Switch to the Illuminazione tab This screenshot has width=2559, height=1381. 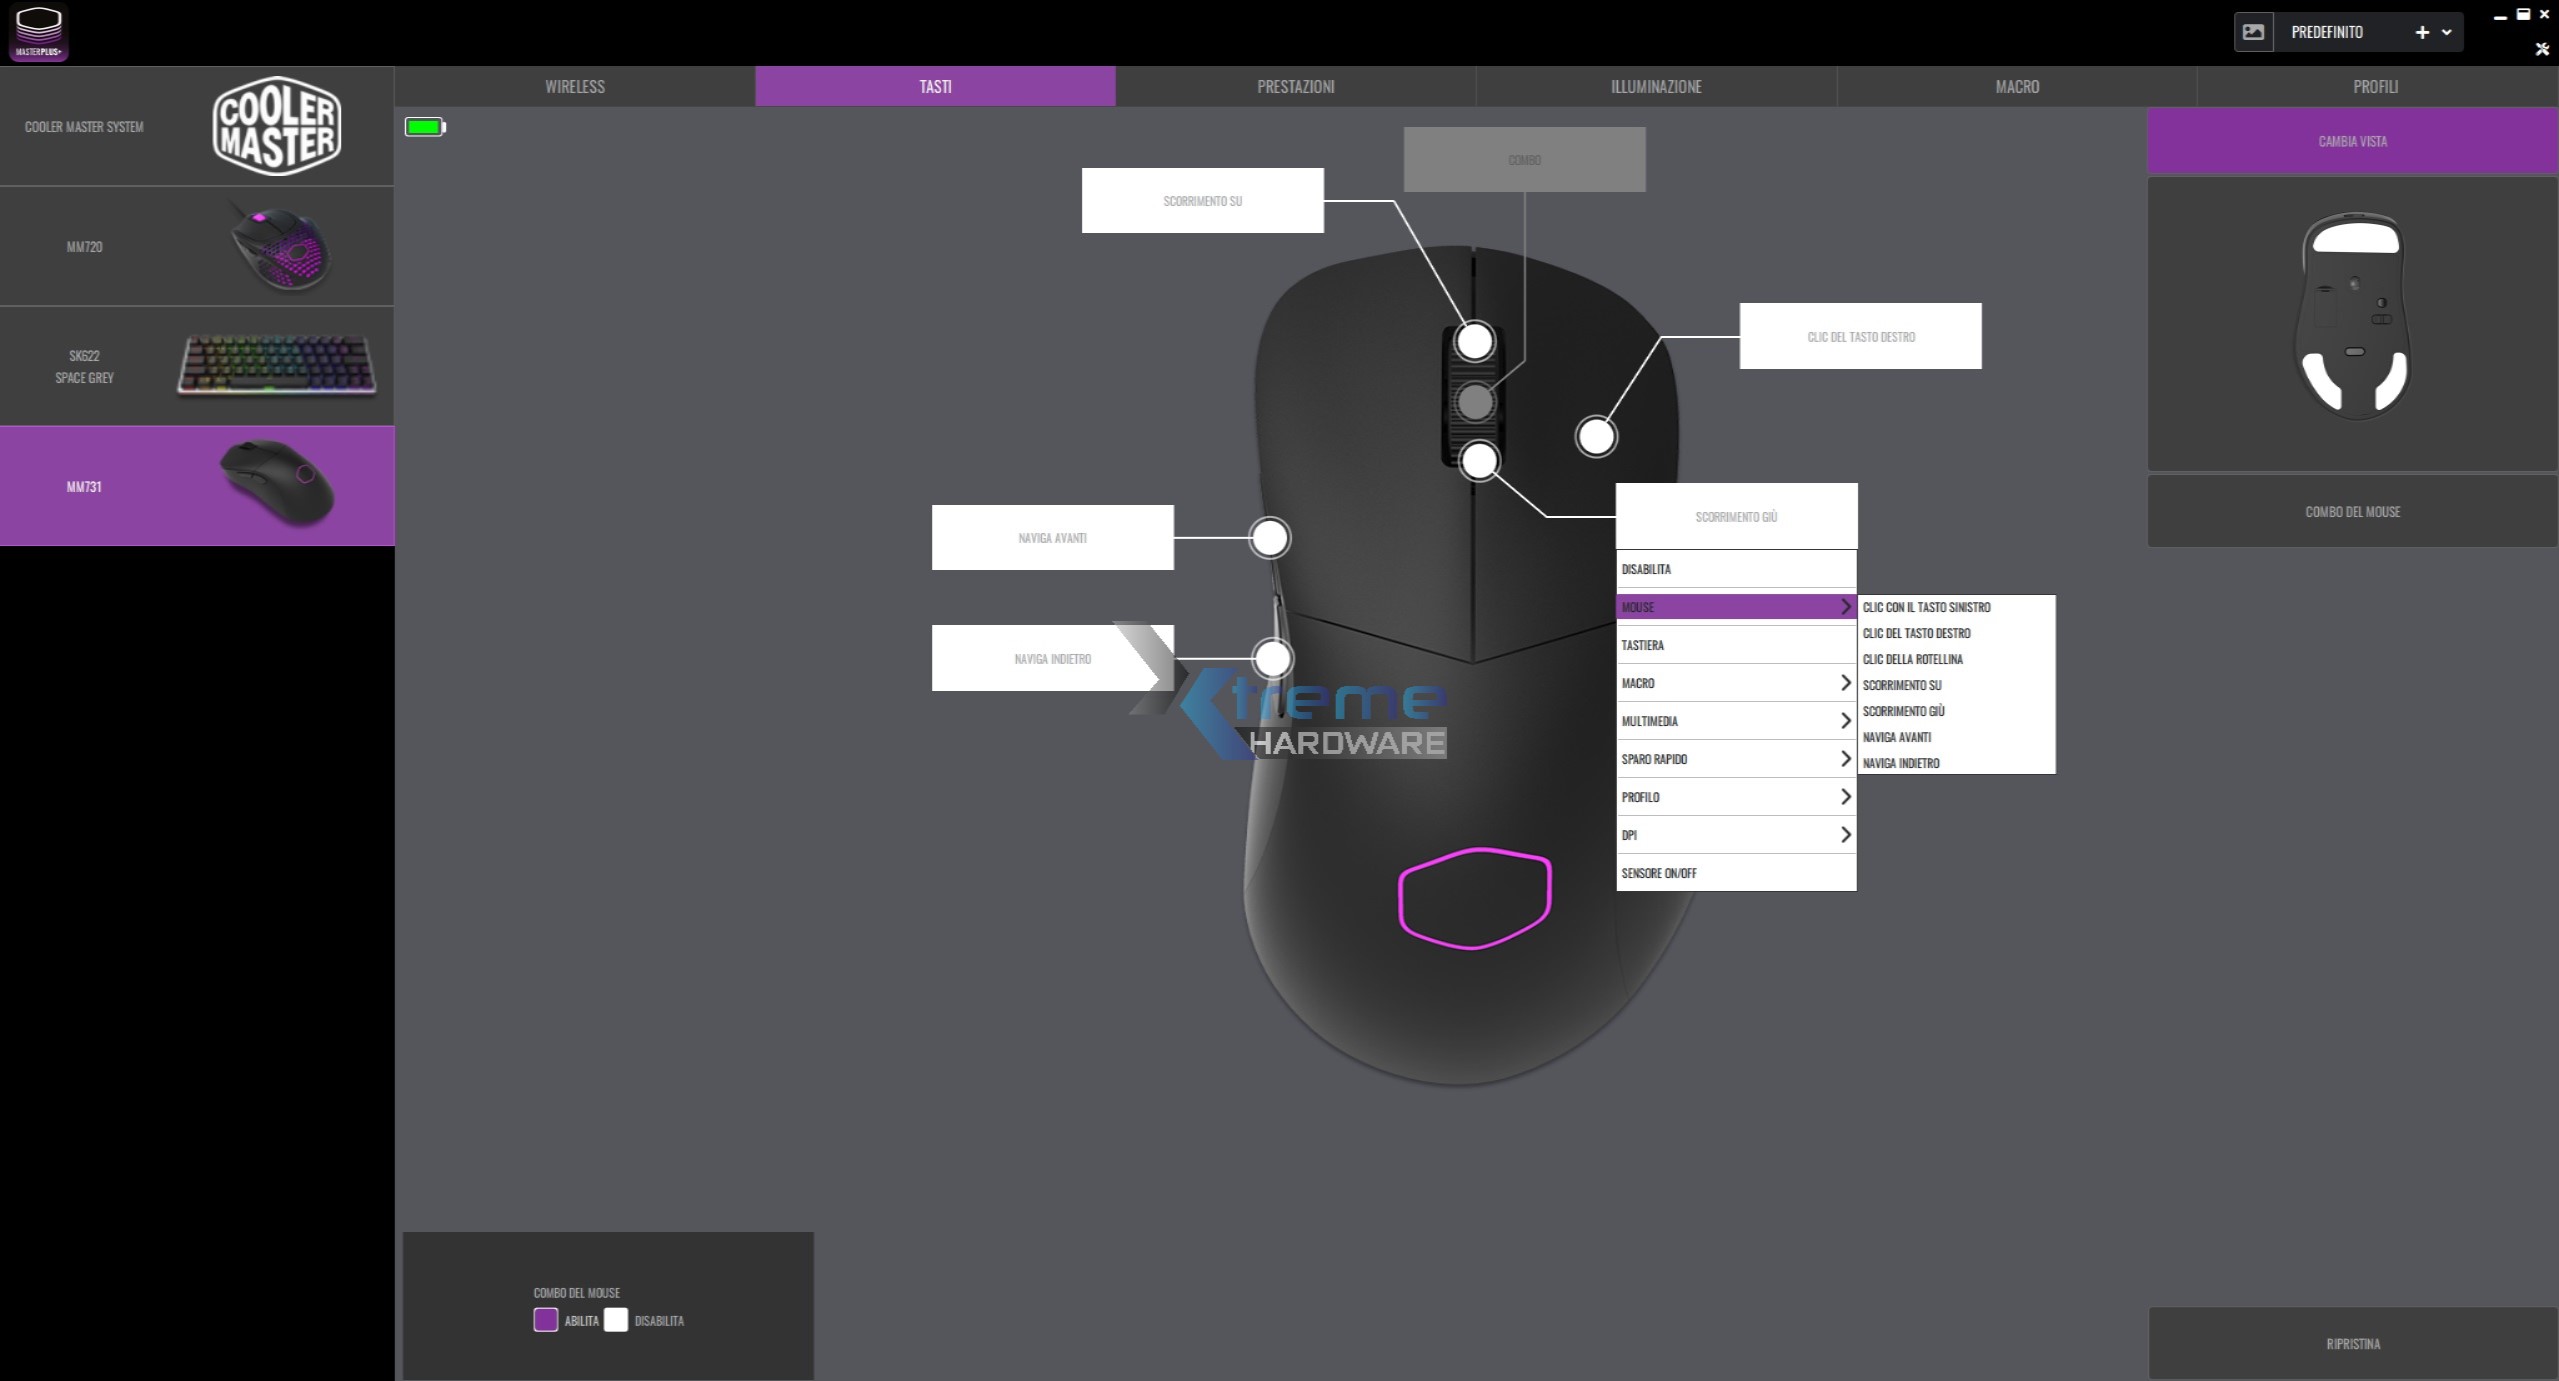[x=1655, y=87]
